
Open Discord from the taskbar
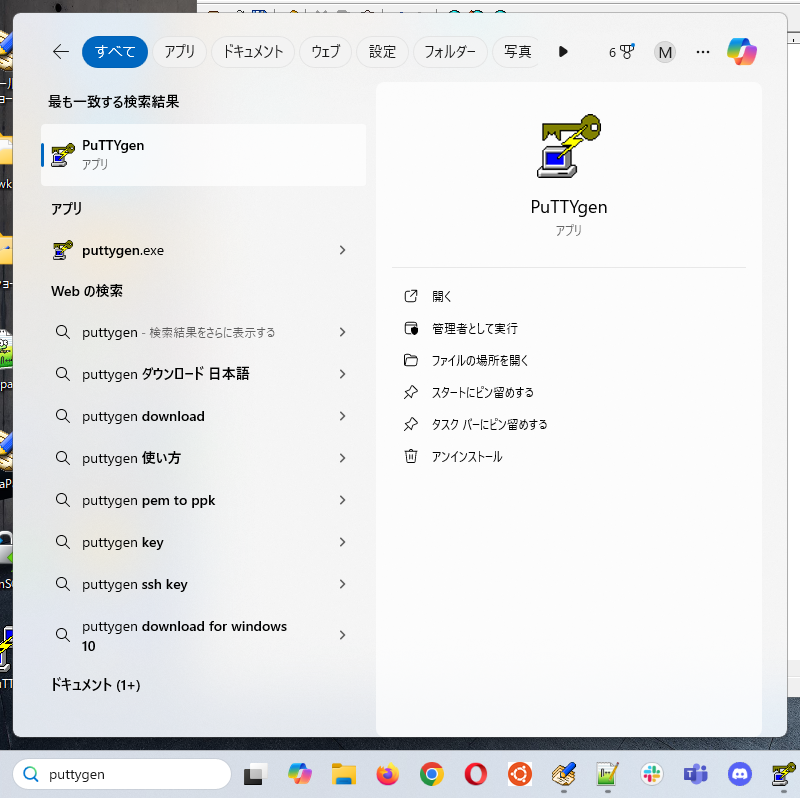click(740, 775)
